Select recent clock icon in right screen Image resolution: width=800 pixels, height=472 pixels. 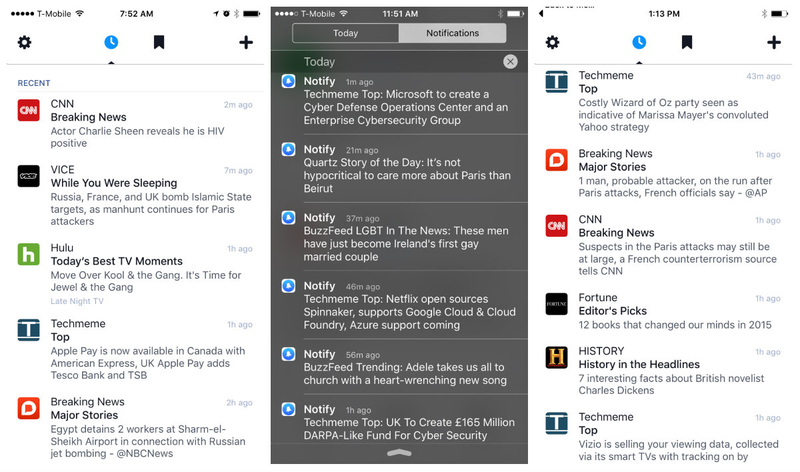[639, 42]
